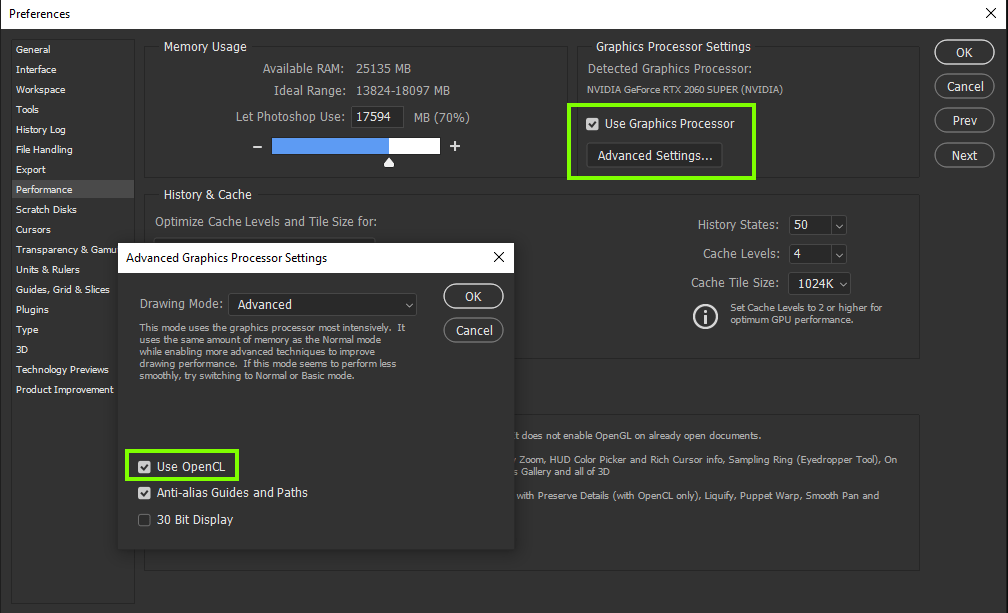Disable Use OpenCL
Viewport: 1008px width, 613px height.
[x=144, y=465]
